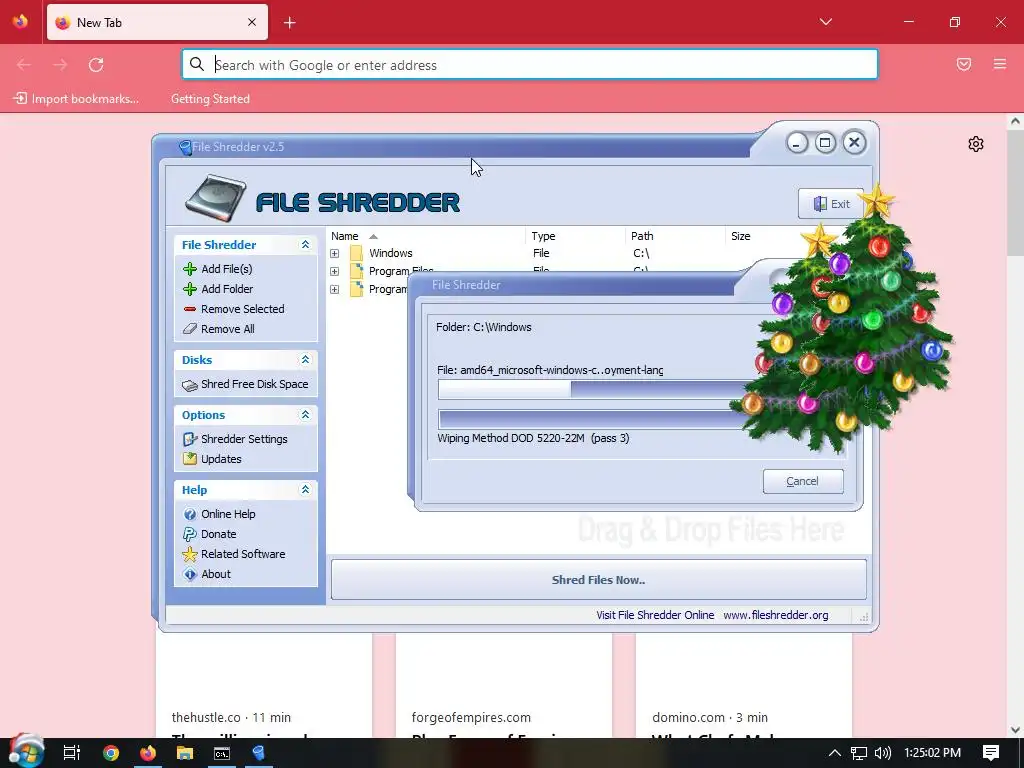
Task: Open the notification center icon
Action: point(991,753)
